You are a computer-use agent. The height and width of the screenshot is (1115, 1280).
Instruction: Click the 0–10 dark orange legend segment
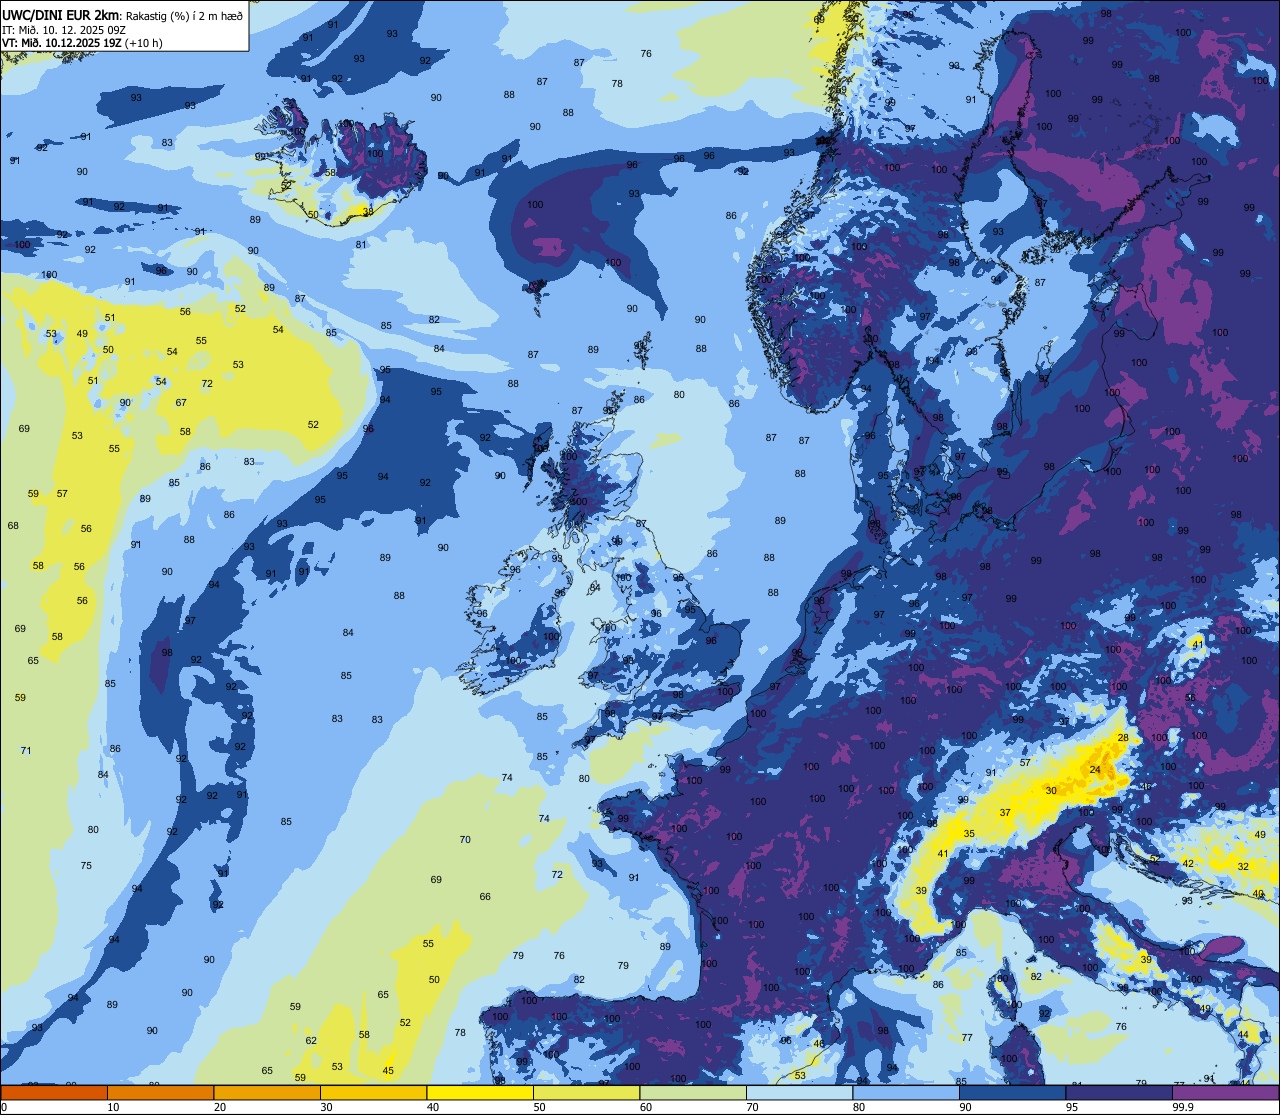[x=54, y=1092]
